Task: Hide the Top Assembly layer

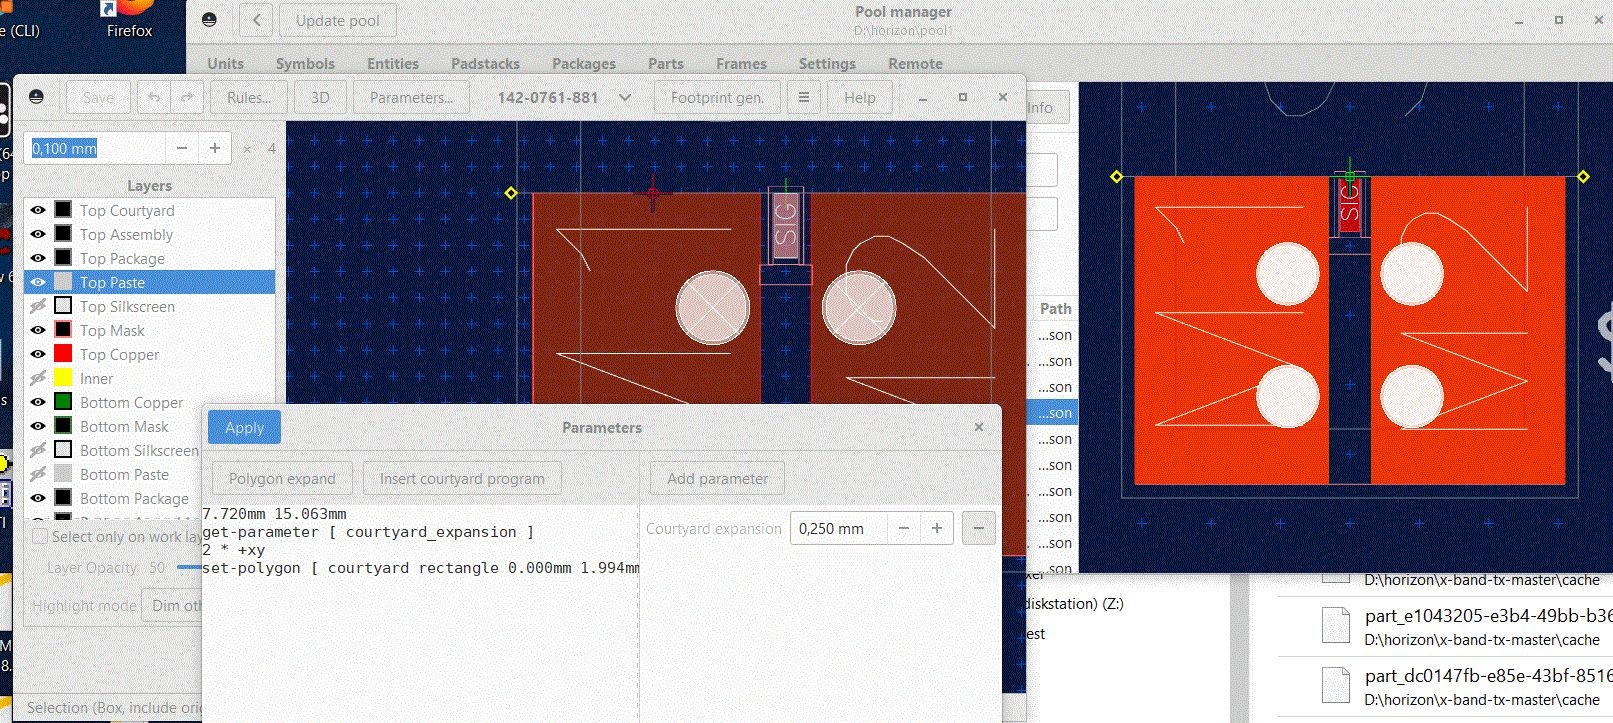Action: (x=38, y=234)
